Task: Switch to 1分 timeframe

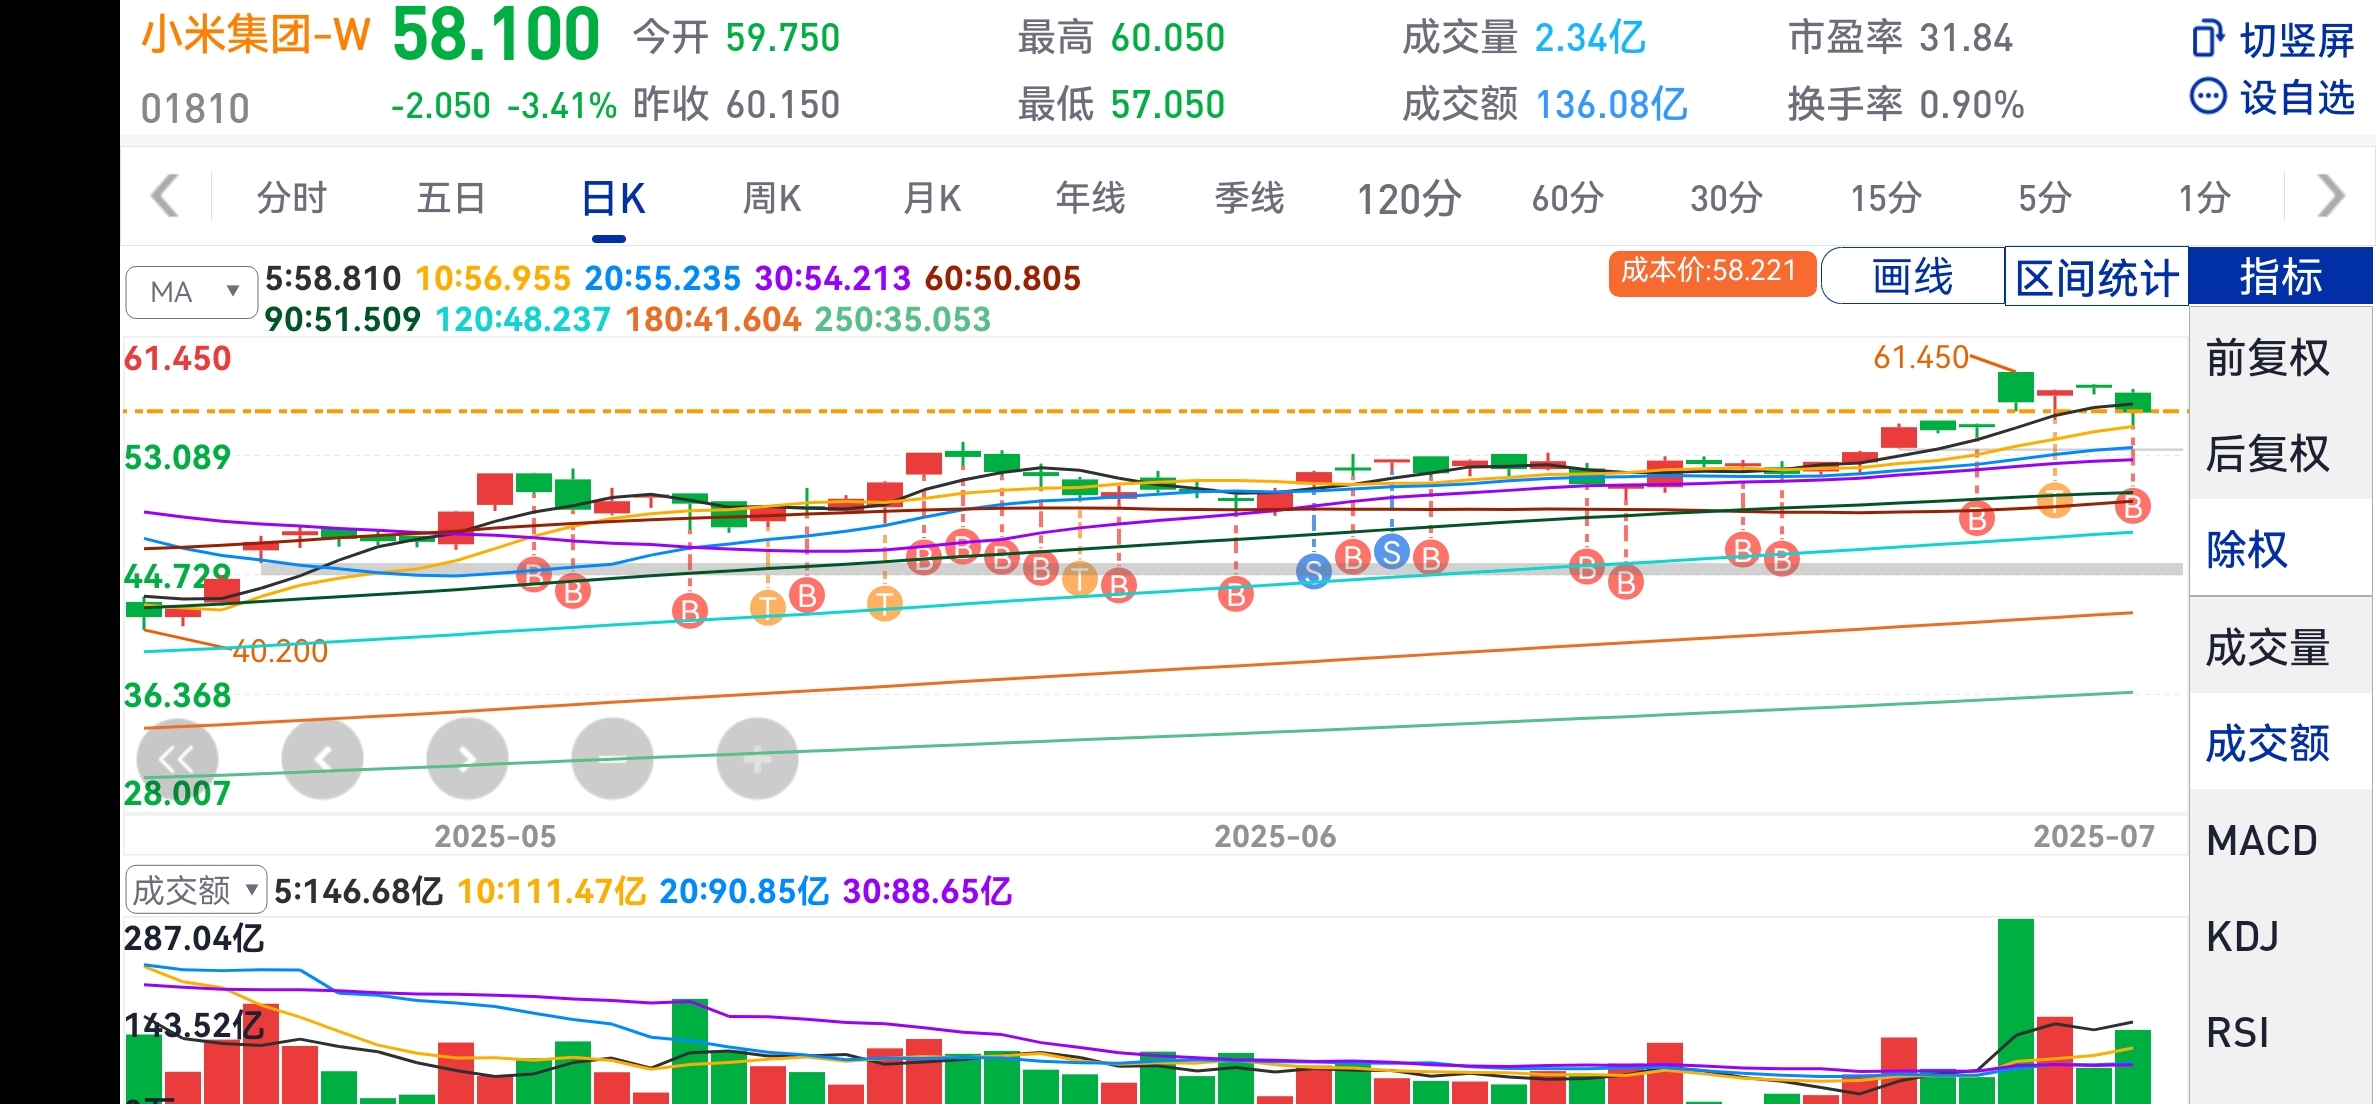Action: coord(2204,198)
